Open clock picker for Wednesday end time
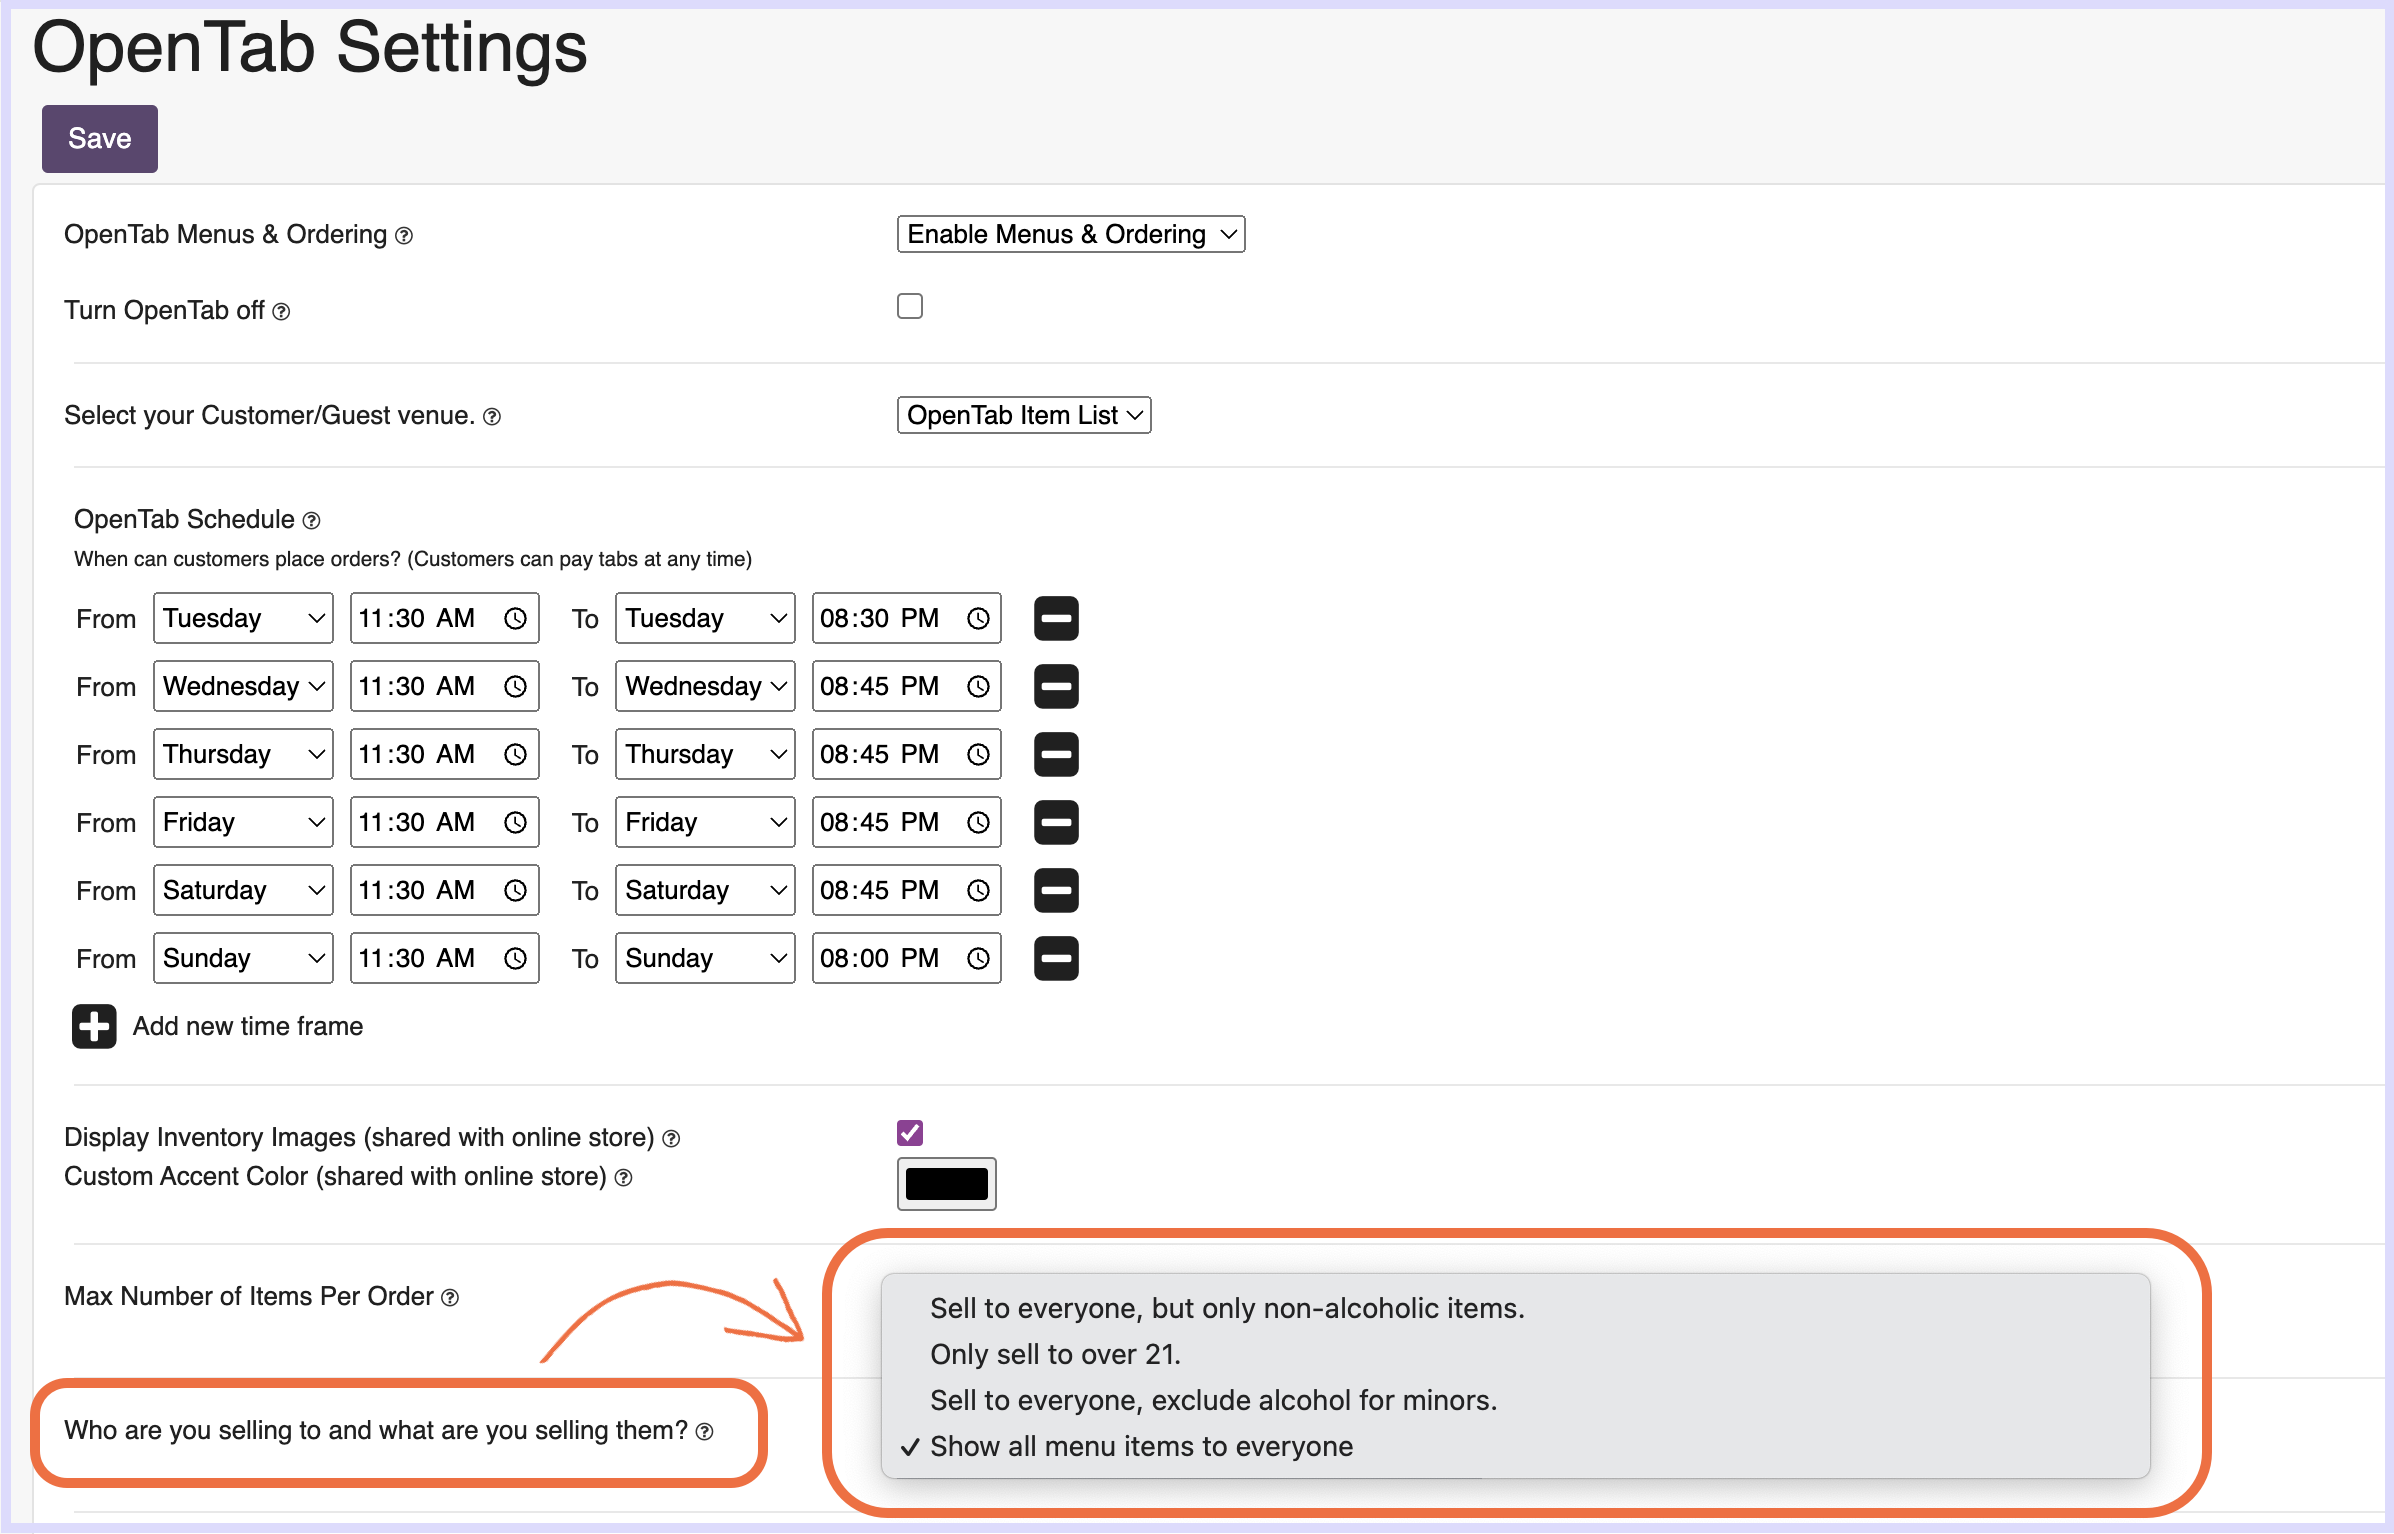2394x1534 pixels. tap(978, 687)
